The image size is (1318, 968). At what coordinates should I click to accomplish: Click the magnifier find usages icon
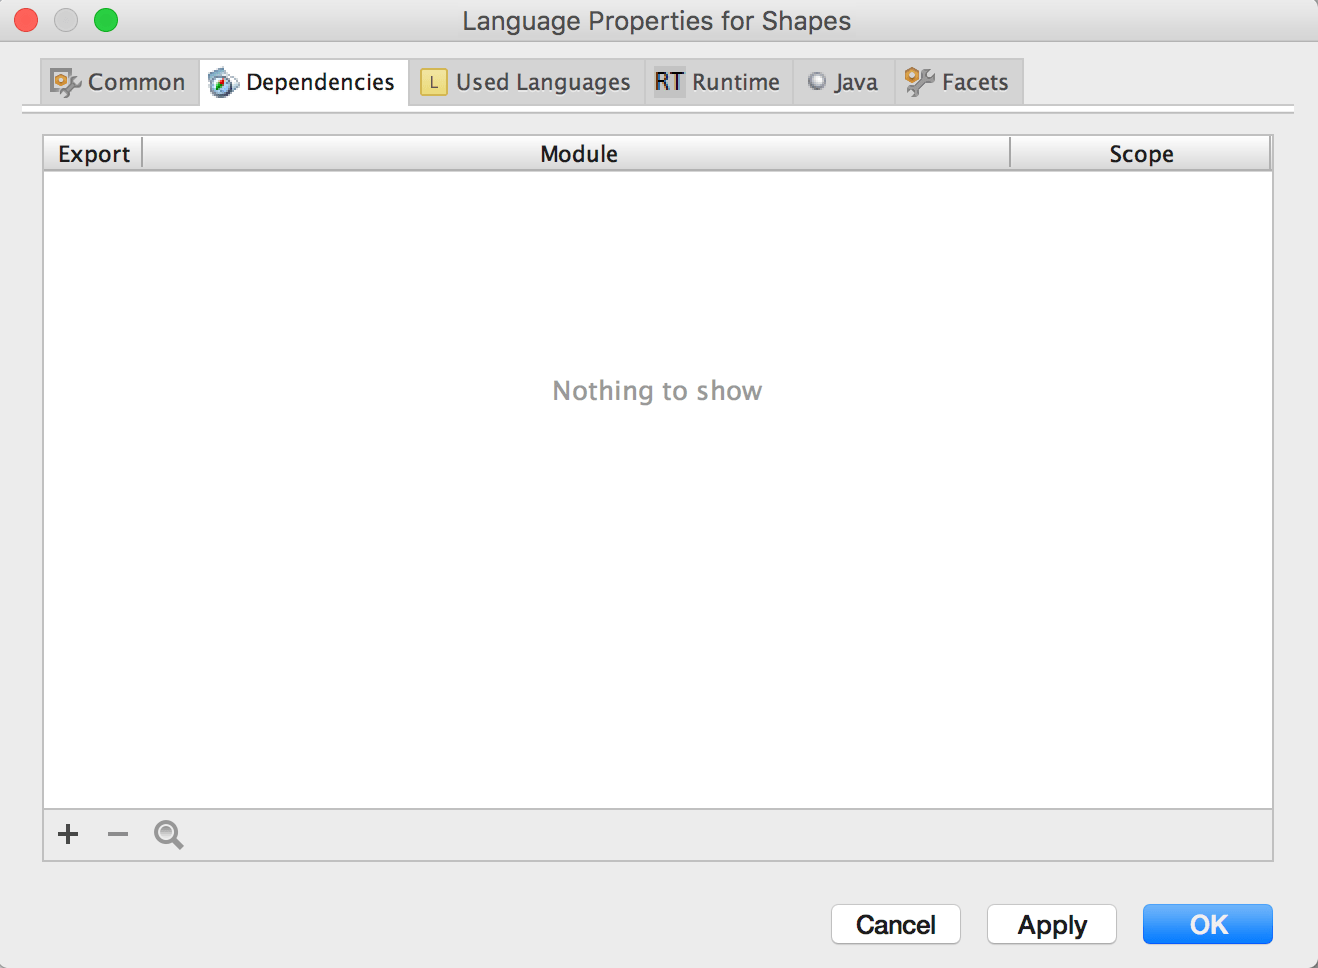pos(168,834)
